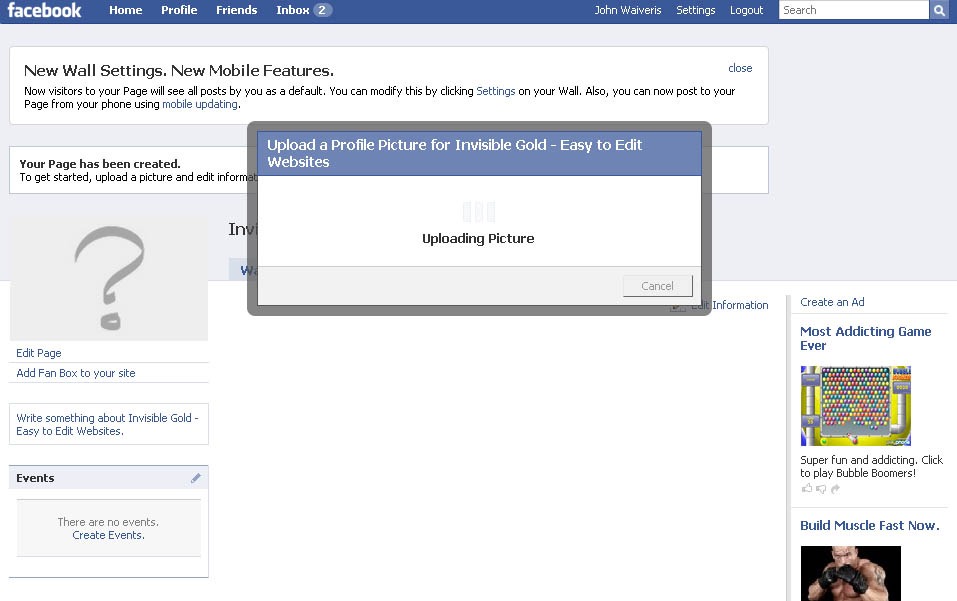This screenshot has height=601, width=957.
Task: Focus the Search input field
Action: 853,10
